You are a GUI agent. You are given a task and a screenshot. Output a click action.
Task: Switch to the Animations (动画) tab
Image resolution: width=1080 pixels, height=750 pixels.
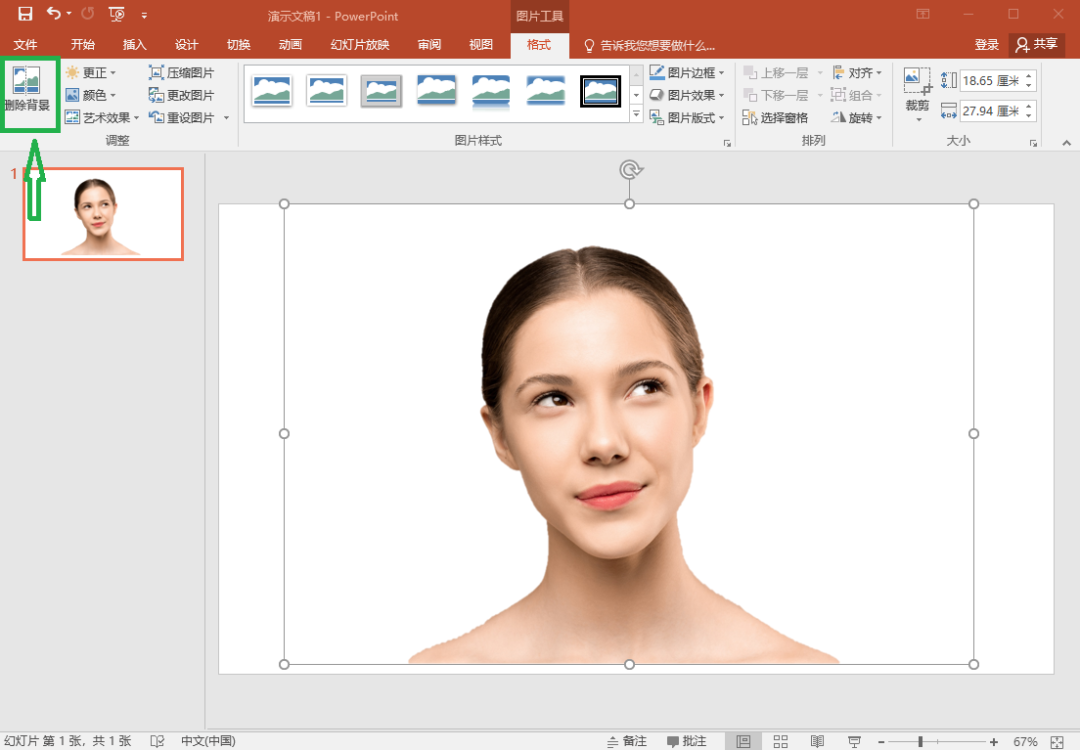pyautogui.click(x=290, y=45)
